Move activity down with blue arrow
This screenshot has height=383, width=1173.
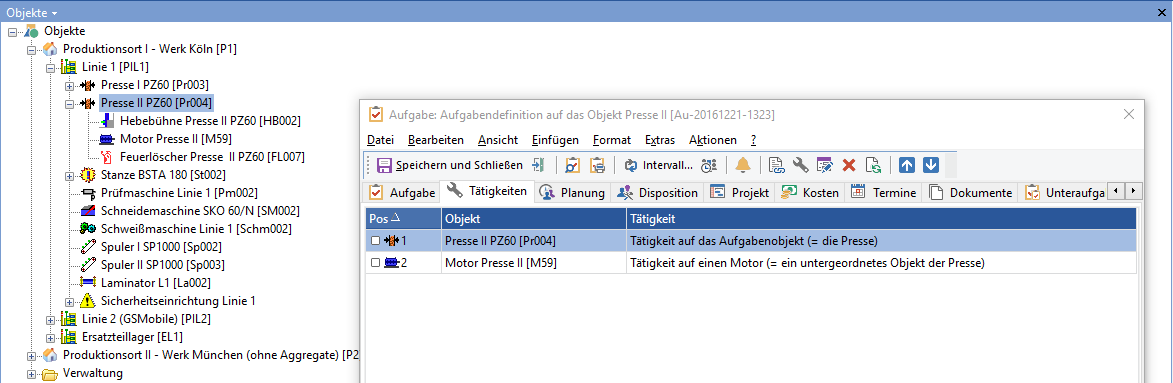tap(931, 165)
